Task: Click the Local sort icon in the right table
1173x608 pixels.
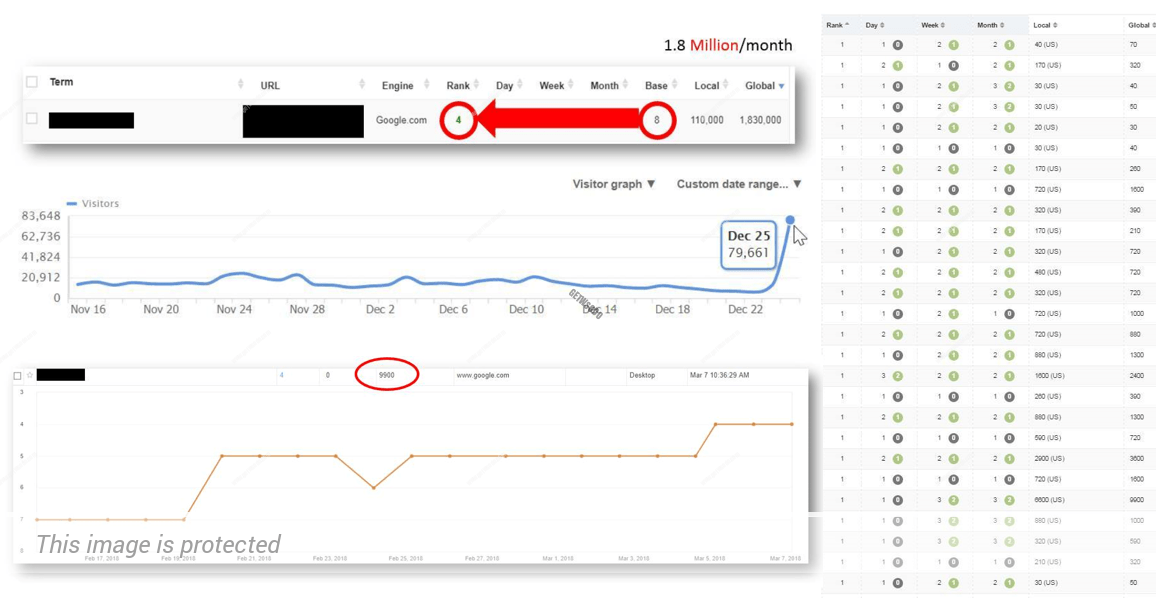Action: tap(1055, 25)
